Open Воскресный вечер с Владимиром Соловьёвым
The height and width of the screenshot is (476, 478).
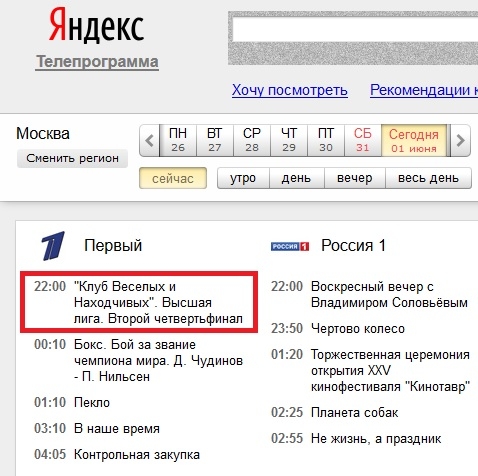tap(389, 295)
